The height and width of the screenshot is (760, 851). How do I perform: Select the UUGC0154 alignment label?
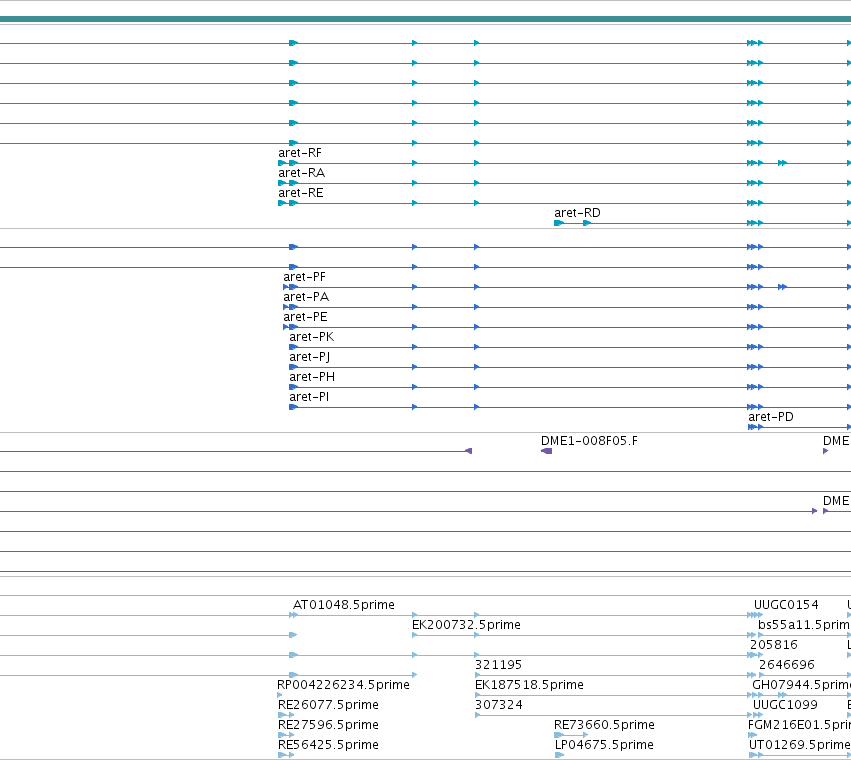point(786,605)
